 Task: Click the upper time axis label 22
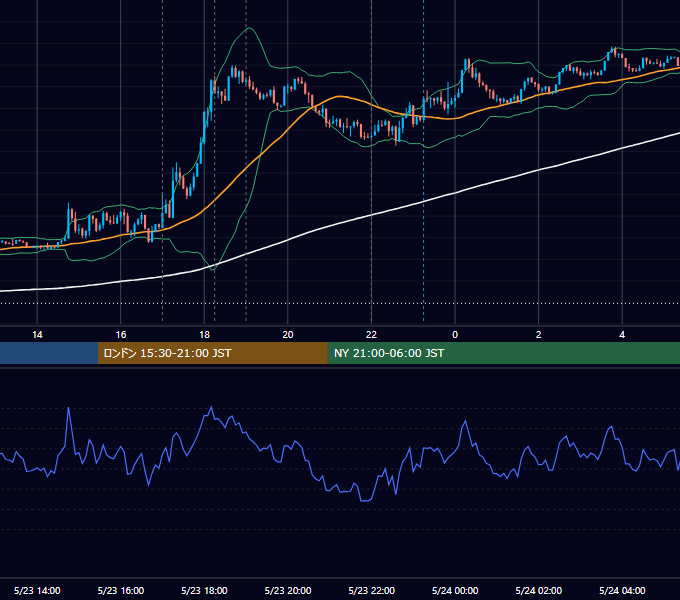(371, 335)
